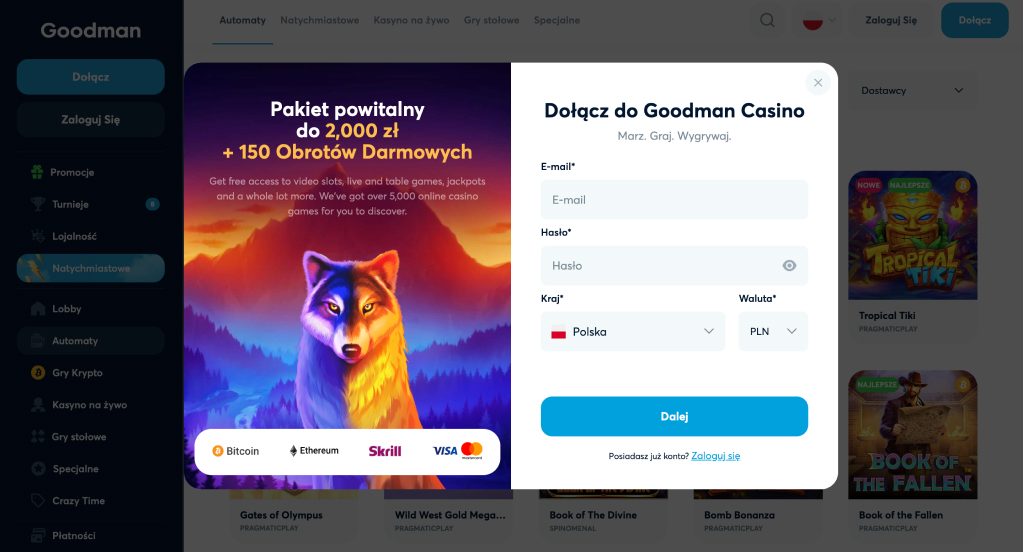Focus the E-mail input field
1024x552 pixels.
[674, 200]
